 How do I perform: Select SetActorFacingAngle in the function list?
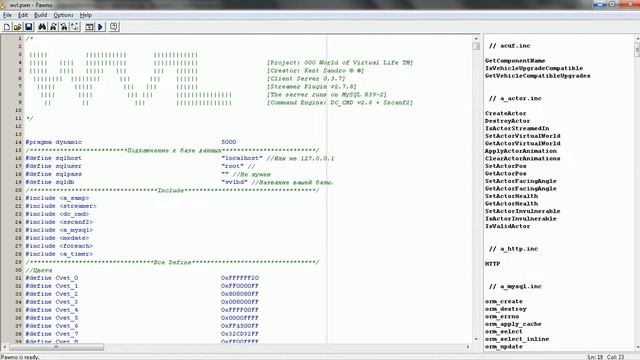(x=520, y=181)
